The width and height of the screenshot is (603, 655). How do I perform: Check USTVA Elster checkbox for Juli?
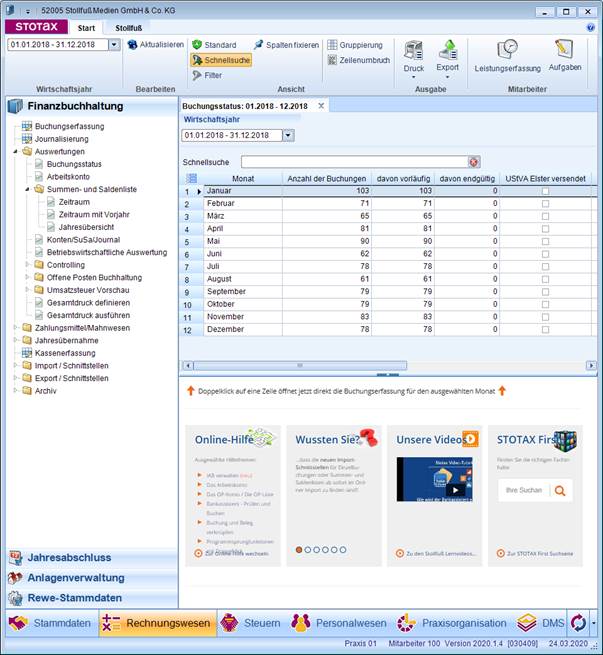[545, 266]
